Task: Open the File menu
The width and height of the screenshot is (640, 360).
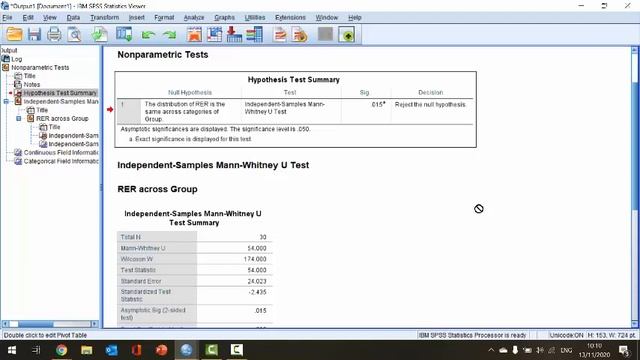Action: [7, 18]
